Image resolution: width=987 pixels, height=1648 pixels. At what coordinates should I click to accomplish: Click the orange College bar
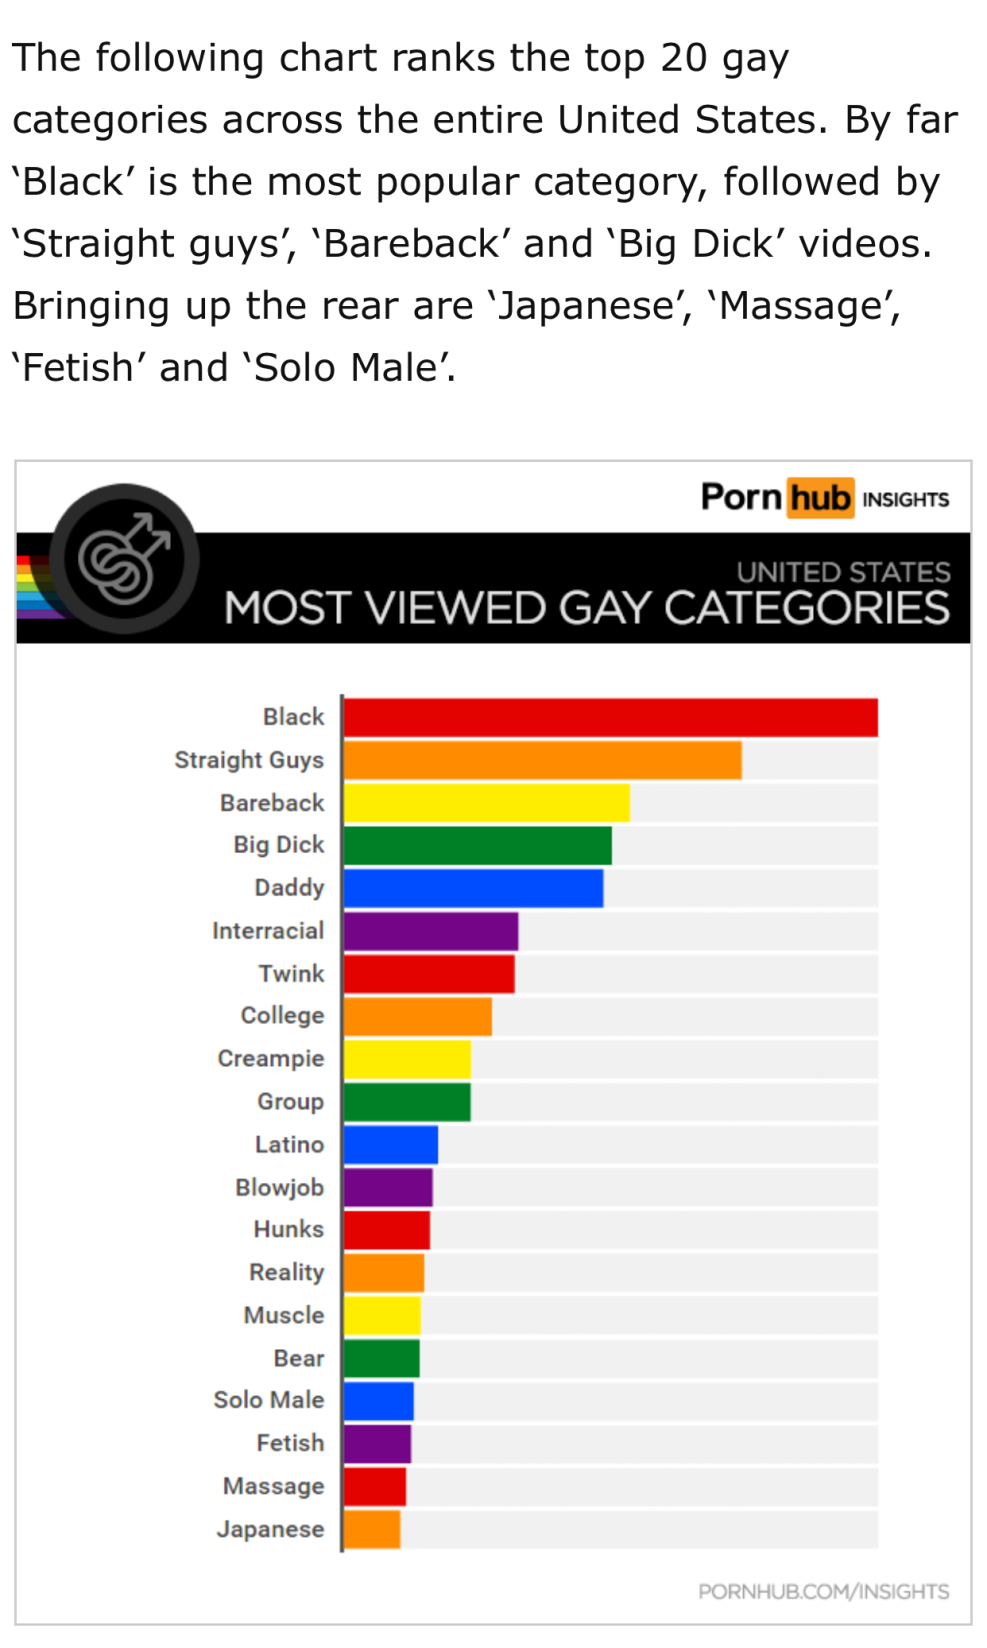[x=417, y=1016]
